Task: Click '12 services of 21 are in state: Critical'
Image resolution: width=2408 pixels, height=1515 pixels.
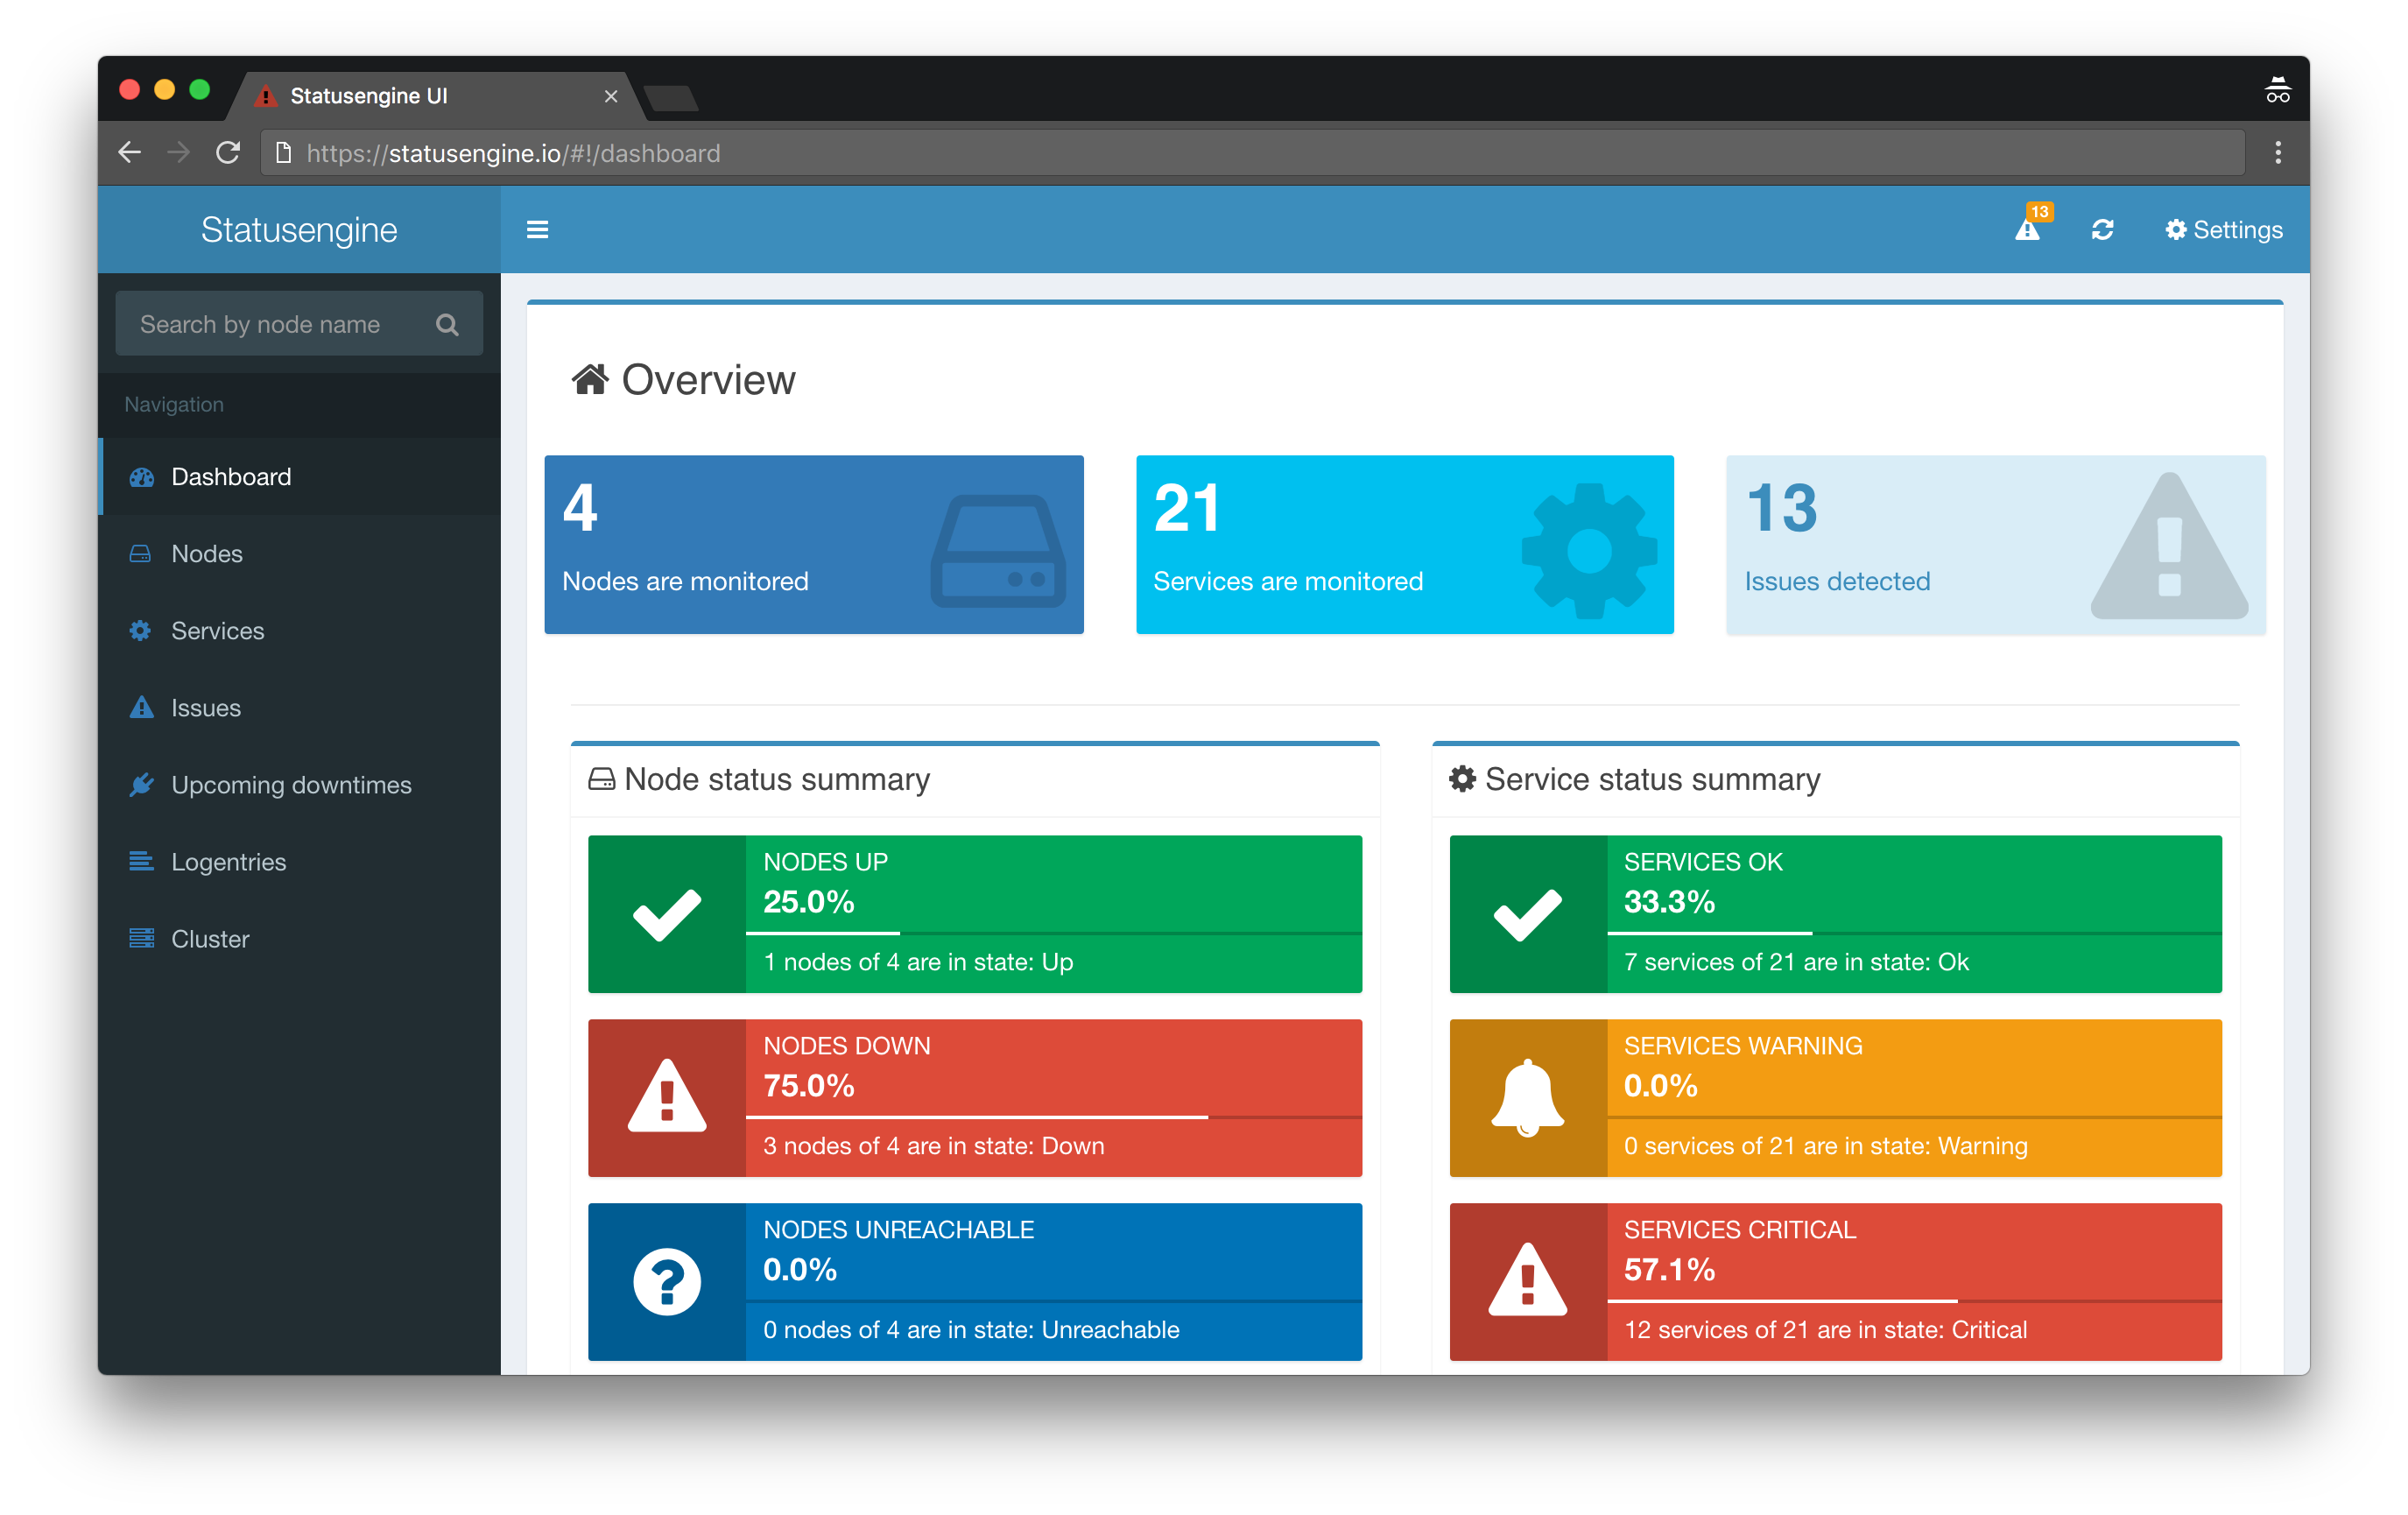Action: (x=1826, y=1330)
